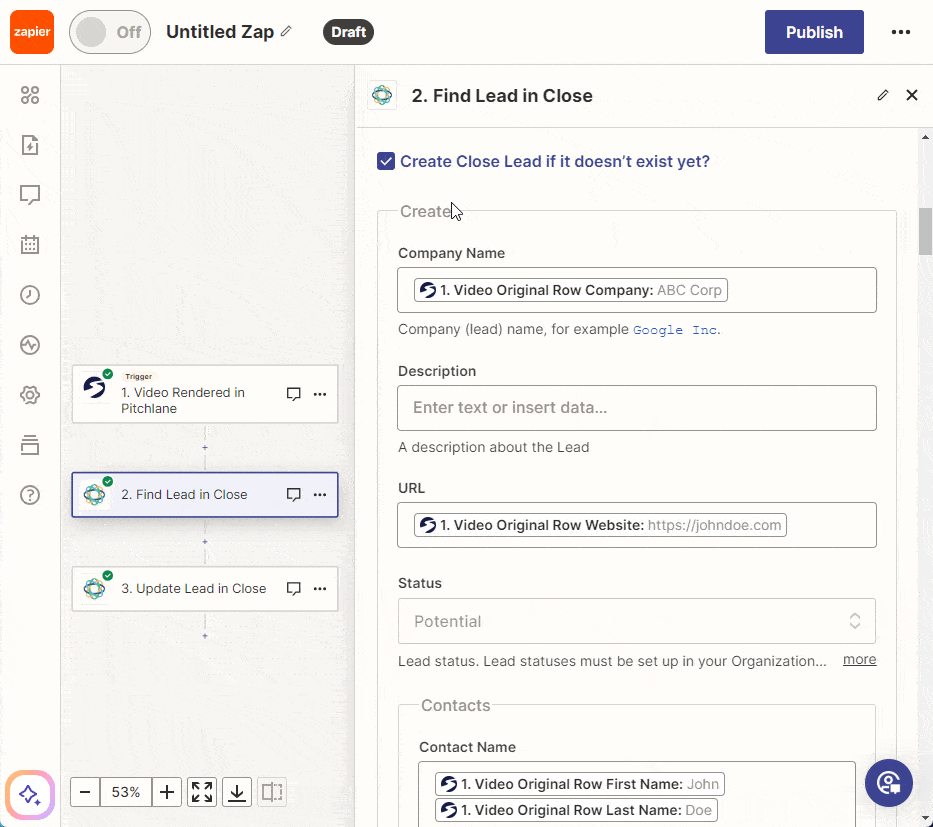The height and width of the screenshot is (827, 933).
Task: Publish the Zap
Action: pyautogui.click(x=814, y=32)
